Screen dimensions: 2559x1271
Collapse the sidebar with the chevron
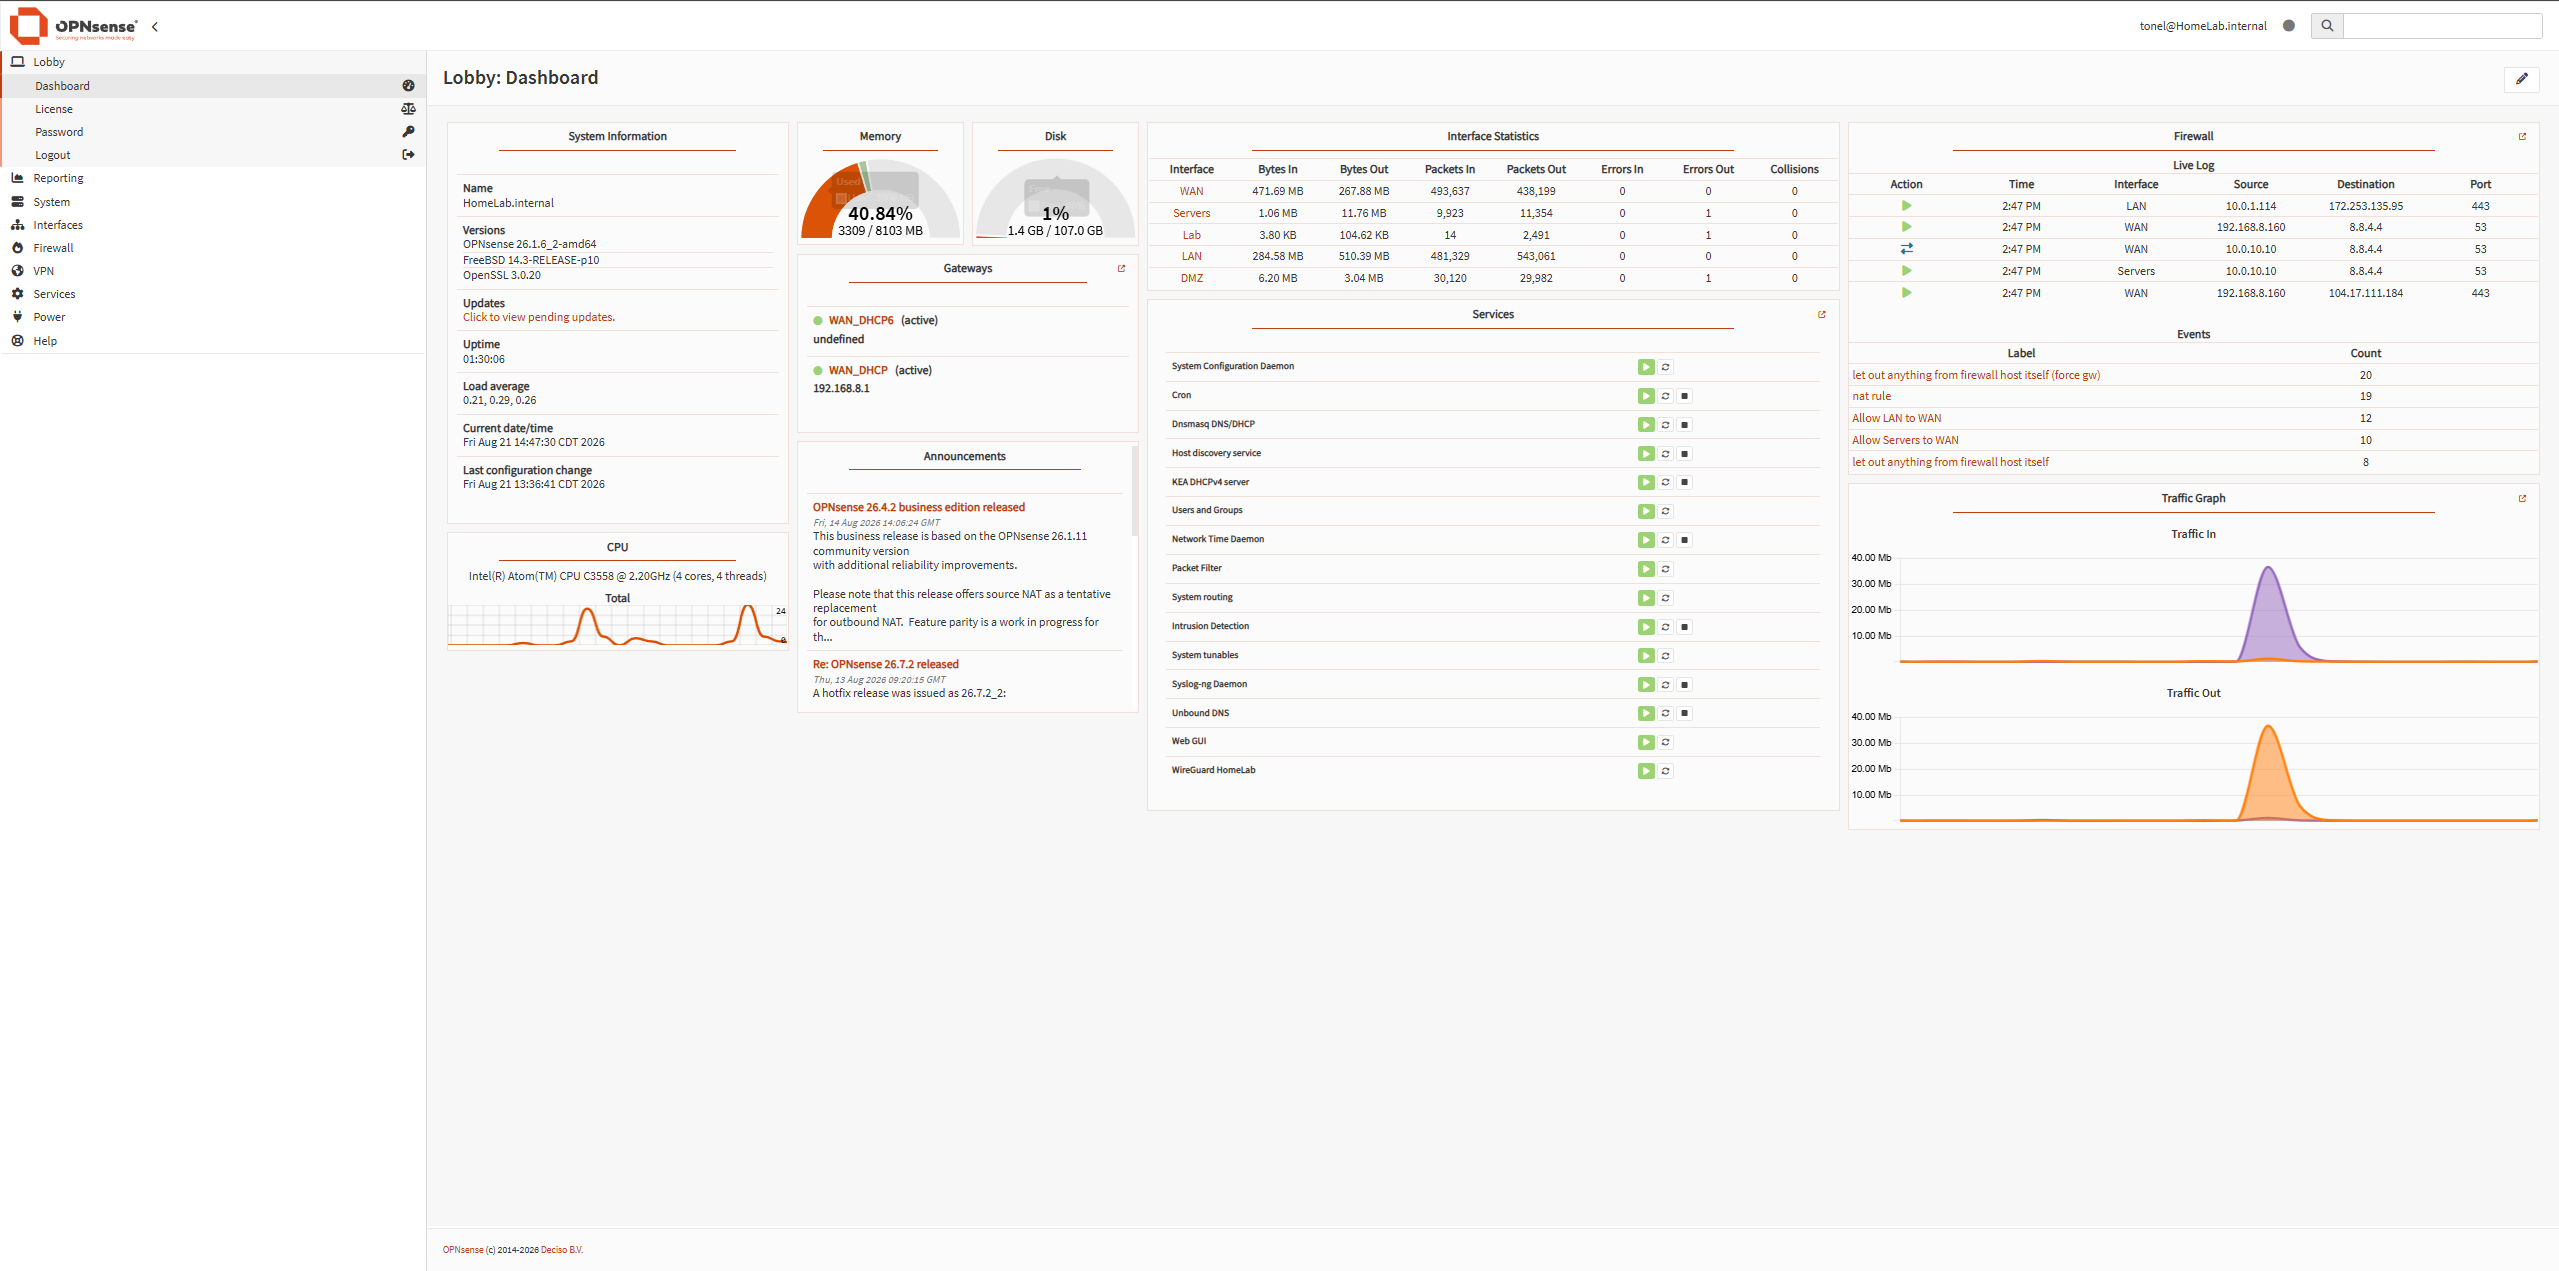click(155, 27)
